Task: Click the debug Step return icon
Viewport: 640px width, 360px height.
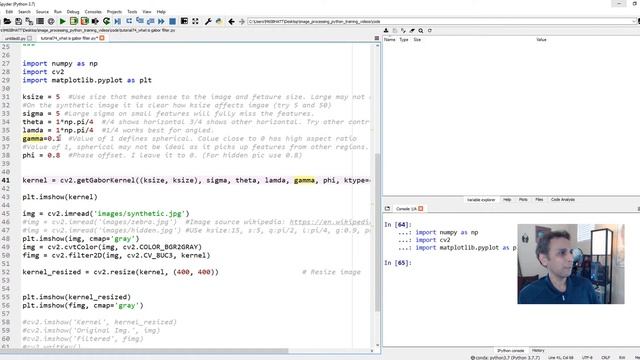Action: [x=151, y=21]
